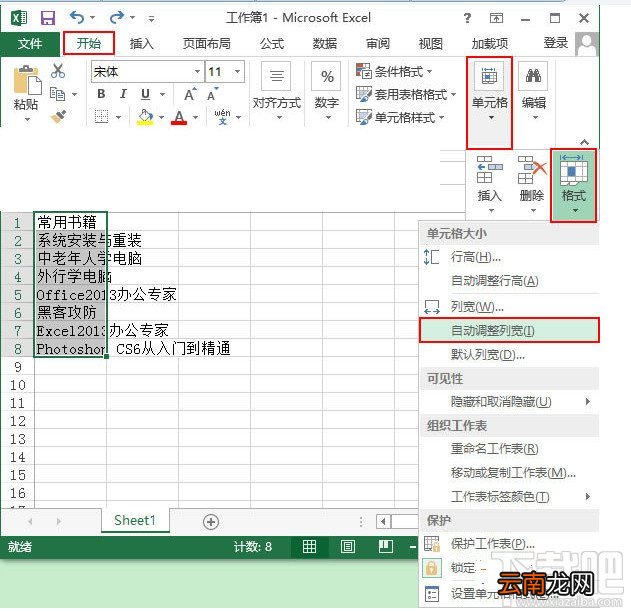Open the font name box showing 宋体
631x612 pixels.
tap(147, 72)
